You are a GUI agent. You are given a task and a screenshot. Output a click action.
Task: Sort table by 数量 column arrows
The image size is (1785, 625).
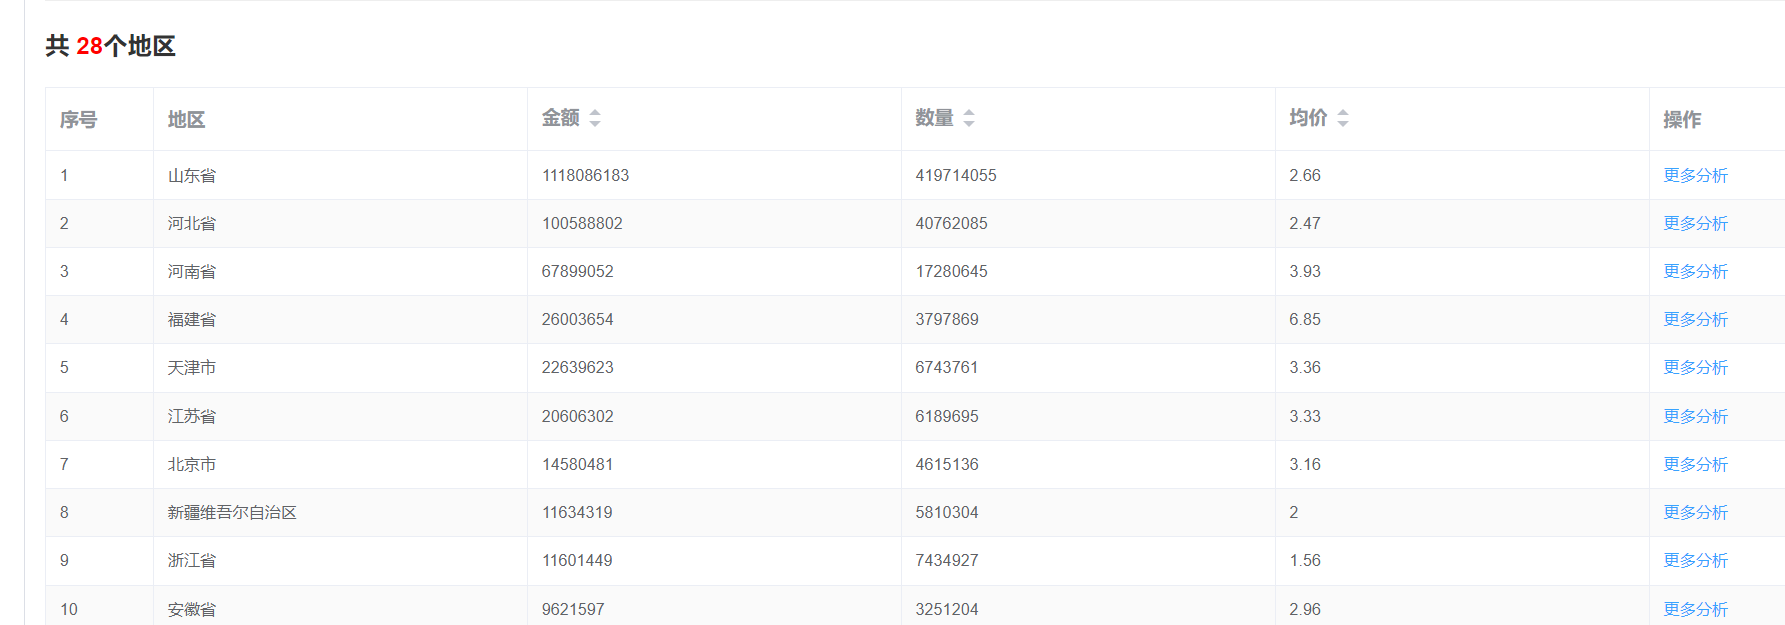(x=969, y=118)
